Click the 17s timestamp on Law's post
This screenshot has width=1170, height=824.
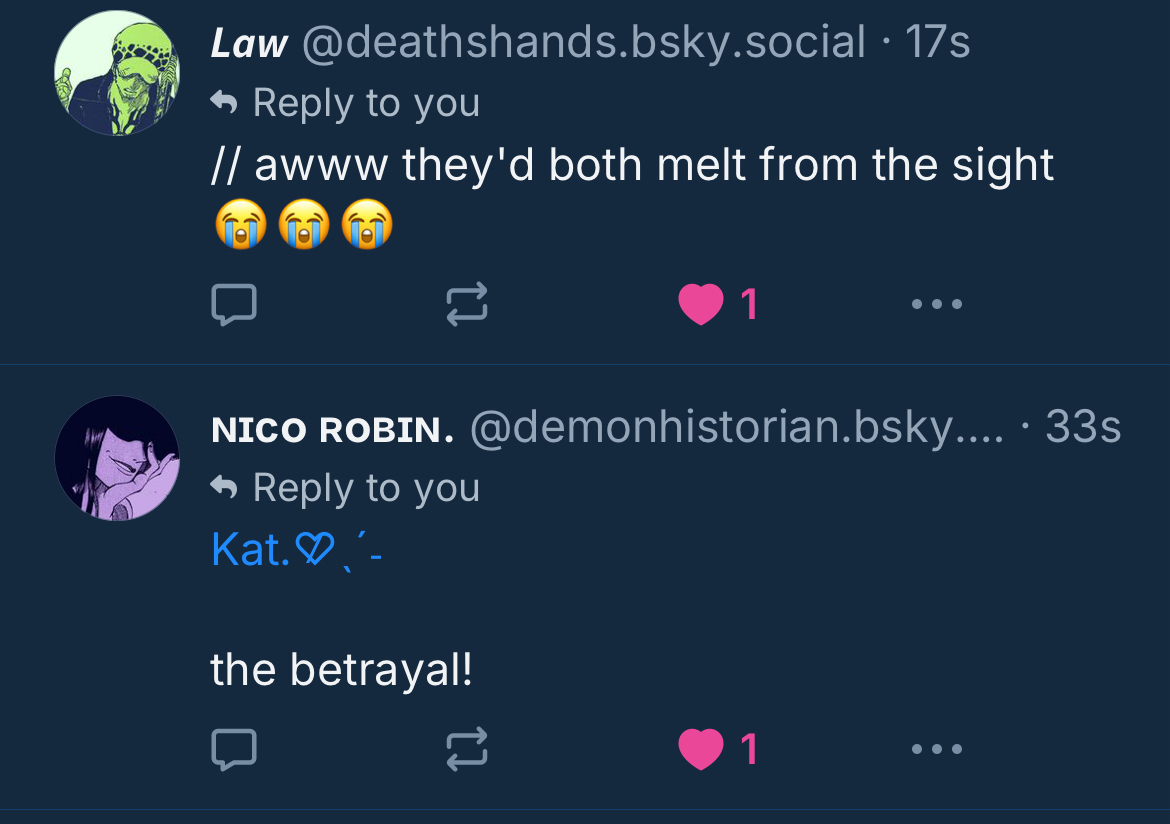coord(937,43)
